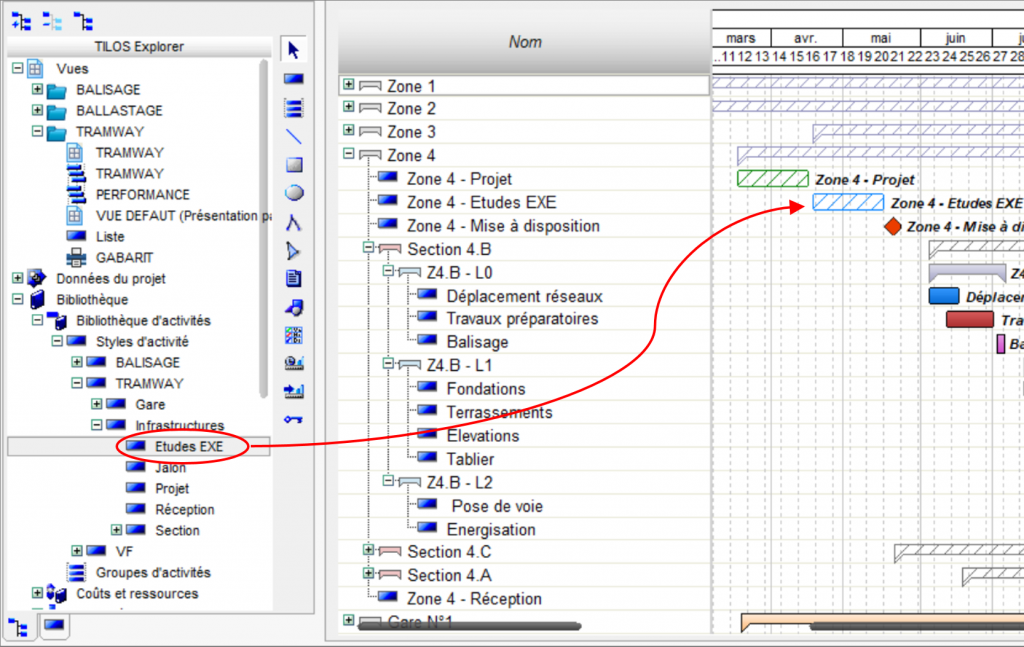
Task: Open the PERFORMANCE Gantt view
Action: click(x=142, y=195)
